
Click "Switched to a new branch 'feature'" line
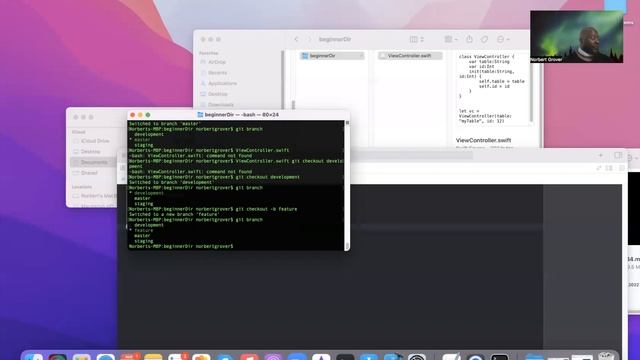(x=174, y=214)
